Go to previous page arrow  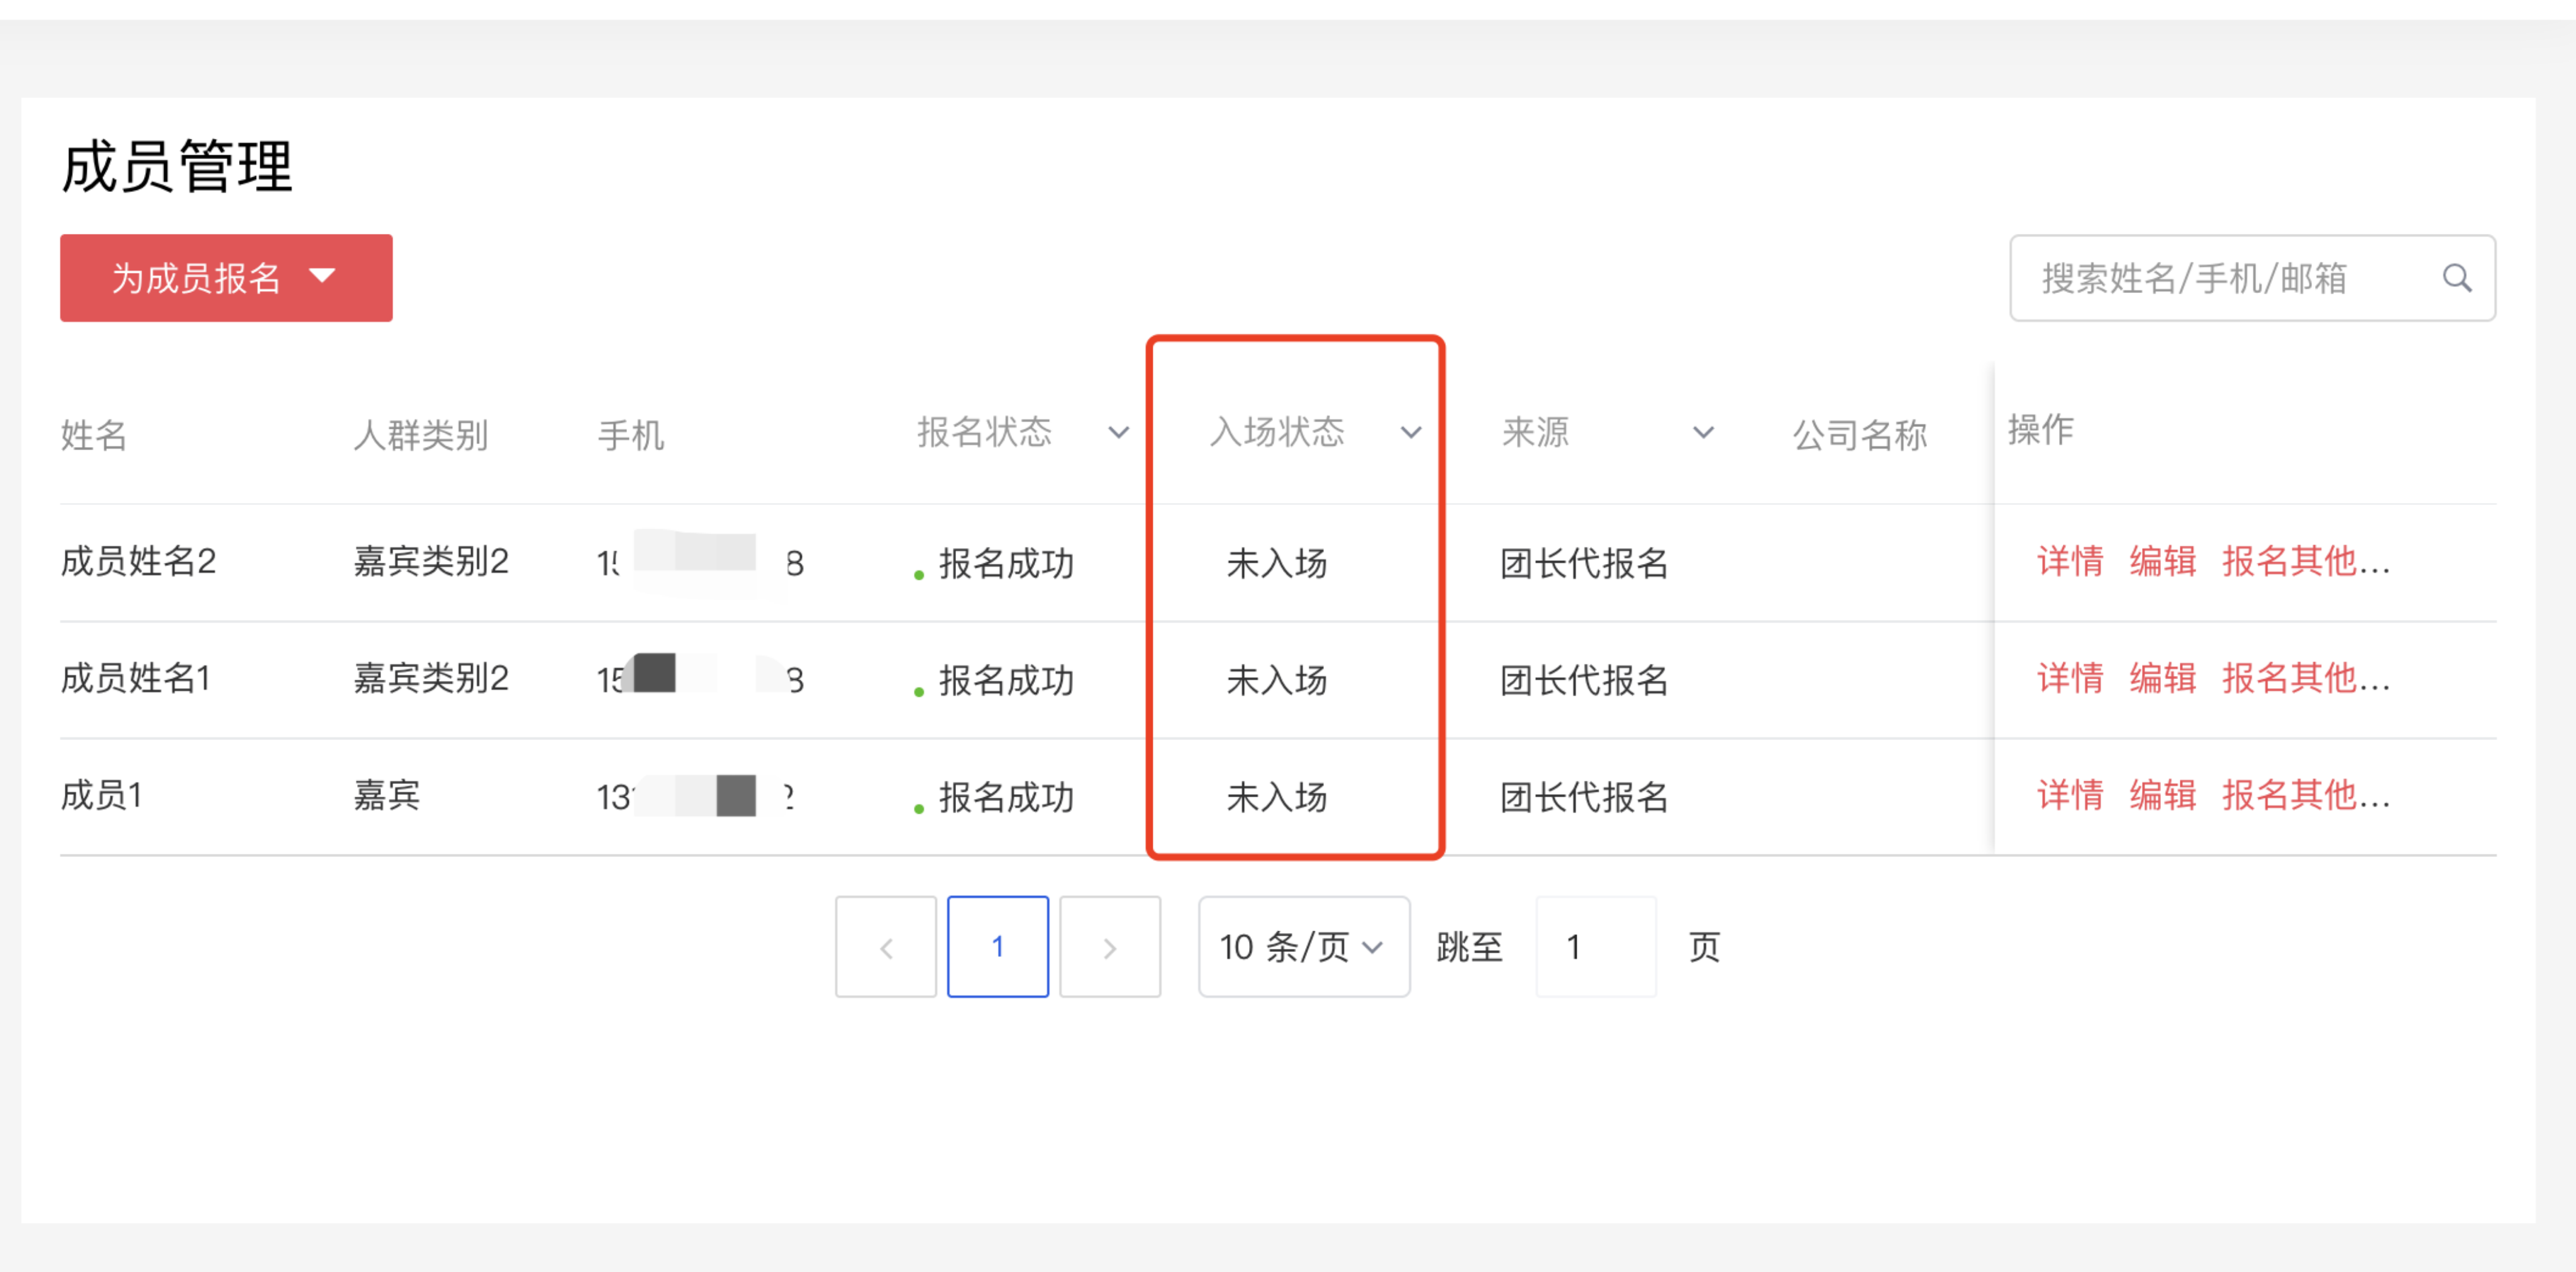coord(886,947)
